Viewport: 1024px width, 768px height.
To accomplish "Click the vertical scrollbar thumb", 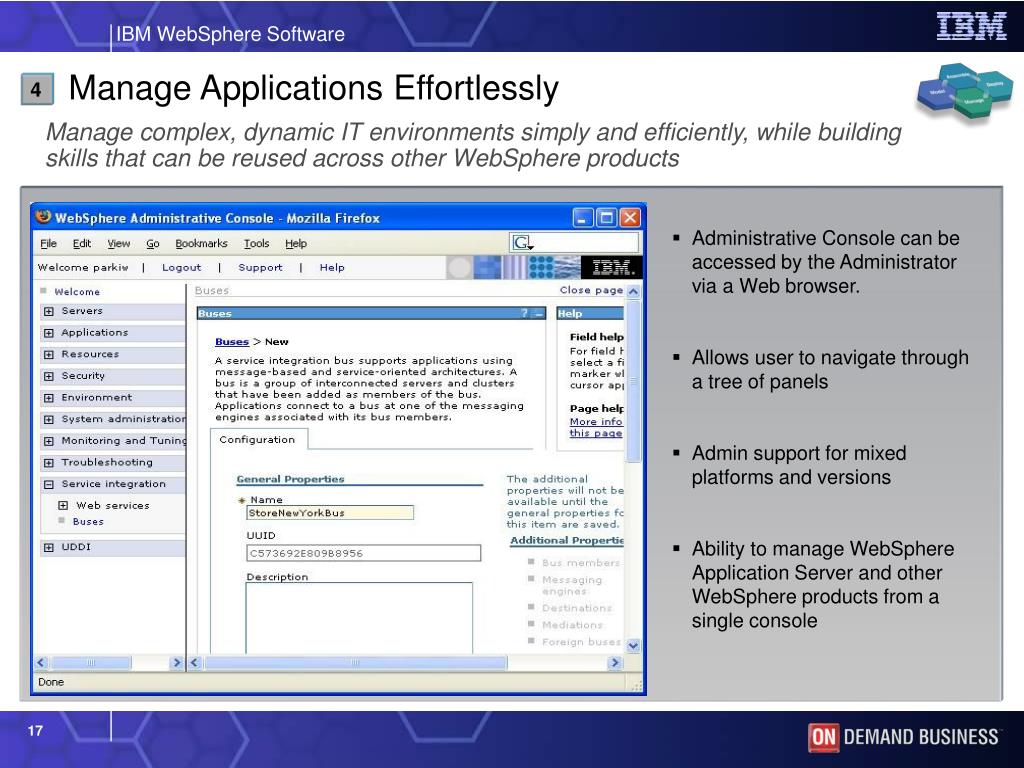I will point(633,381).
